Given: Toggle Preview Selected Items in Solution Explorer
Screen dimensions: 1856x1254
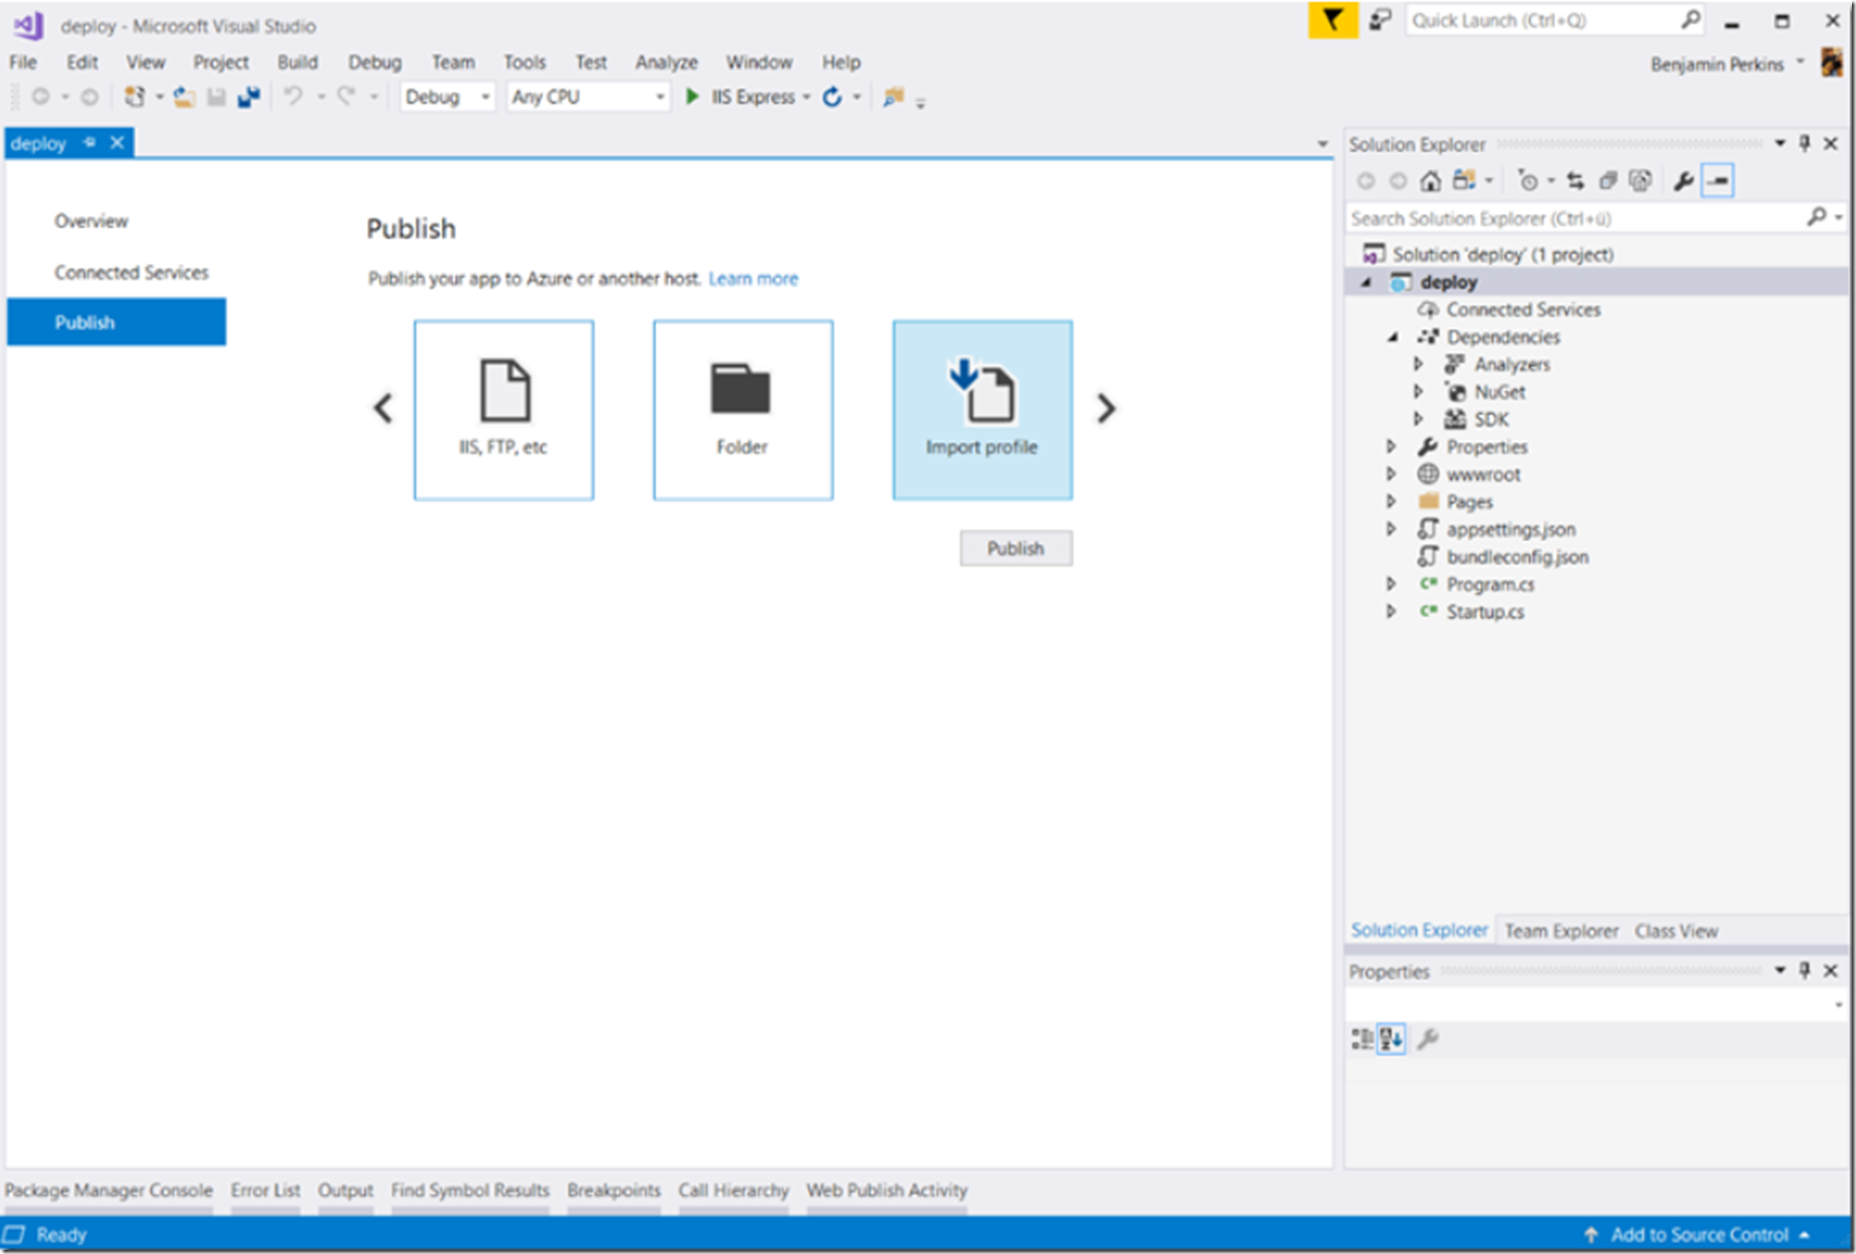Looking at the screenshot, I should tap(1718, 181).
